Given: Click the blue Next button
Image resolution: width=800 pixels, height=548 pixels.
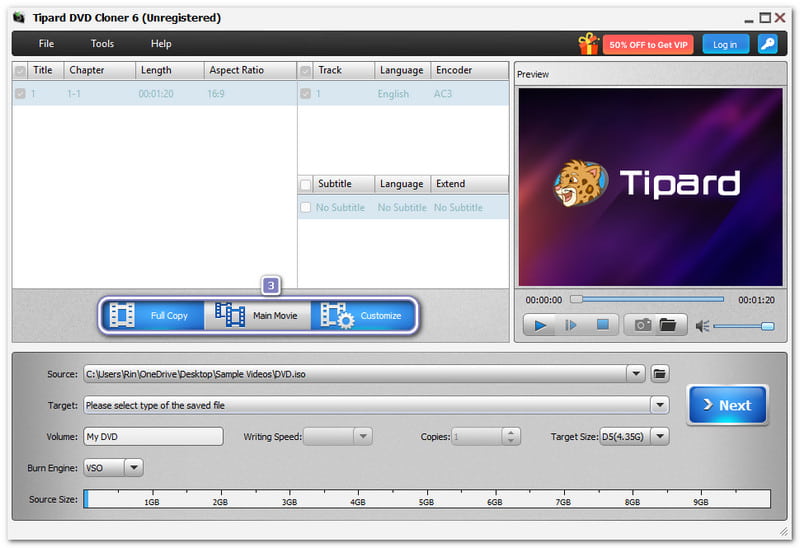Looking at the screenshot, I should (727, 405).
